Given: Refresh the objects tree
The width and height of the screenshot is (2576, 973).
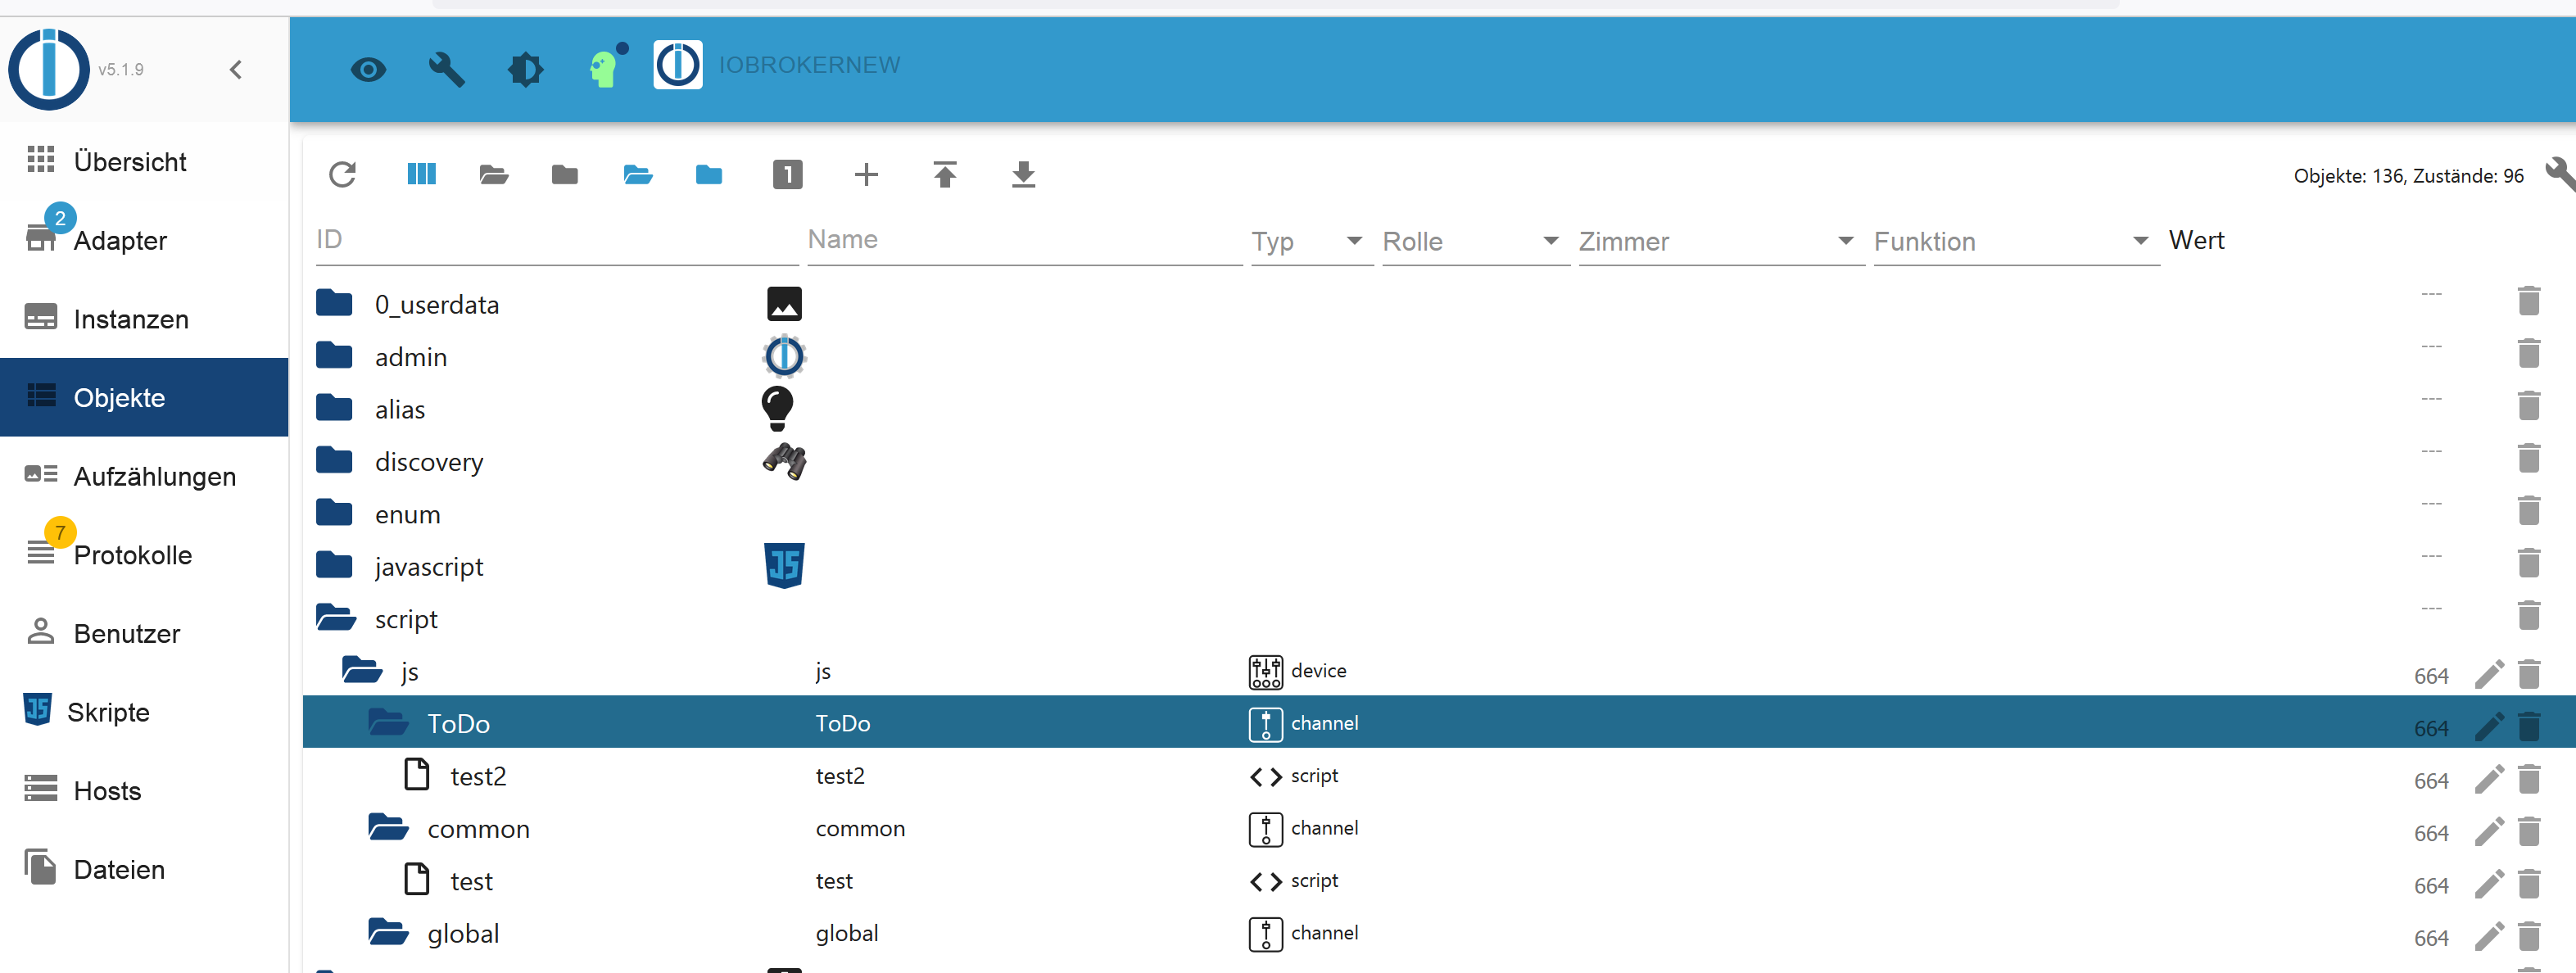Looking at the screenshot, I should [342, 175].
